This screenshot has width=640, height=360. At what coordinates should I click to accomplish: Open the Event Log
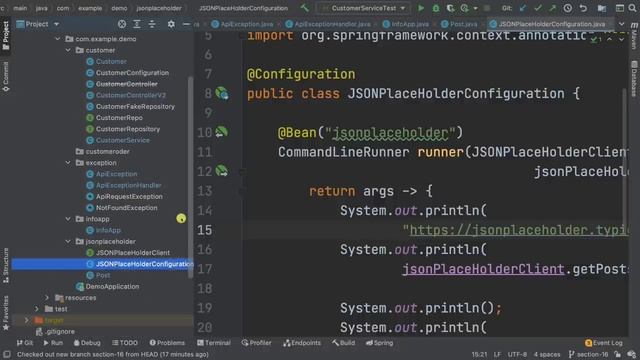pos(604,343)
